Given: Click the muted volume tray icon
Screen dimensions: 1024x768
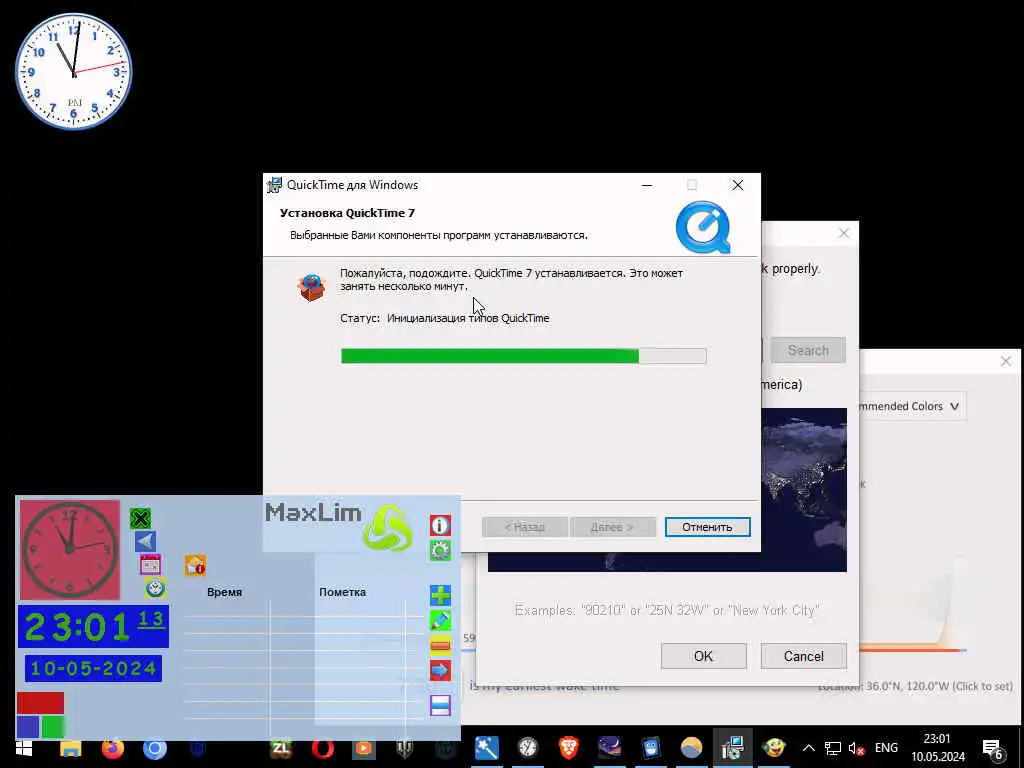Looking at the screenshot, I should tap(856, 748).
